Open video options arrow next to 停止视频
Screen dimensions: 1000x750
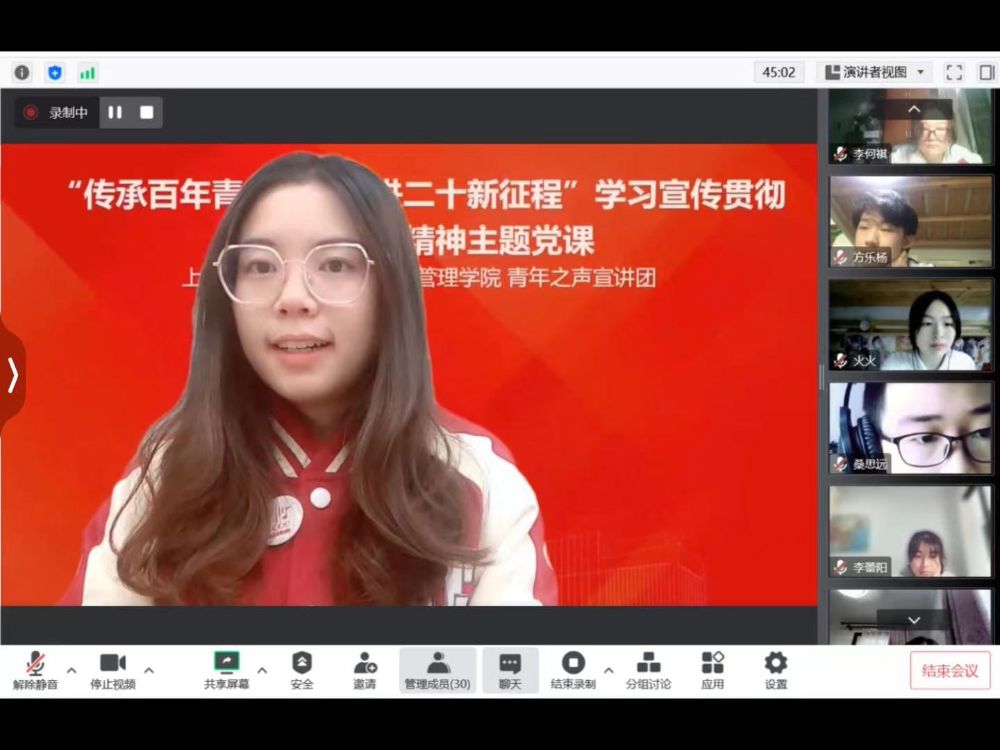point(149,670)
